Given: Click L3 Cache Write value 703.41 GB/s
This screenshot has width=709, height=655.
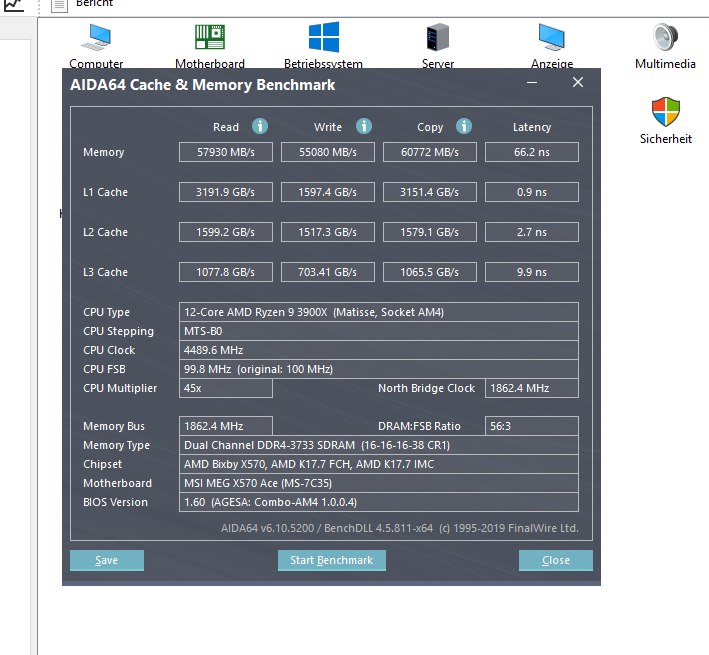Looking at the screenshot, I should pyautogui.click(x=328, y=272).
